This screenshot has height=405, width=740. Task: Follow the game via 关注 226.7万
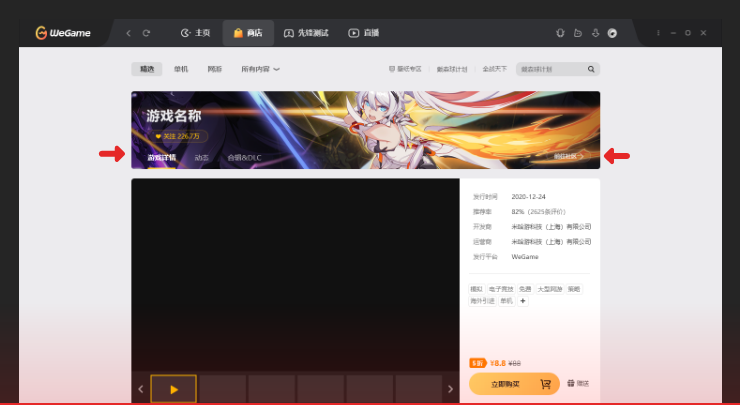tap(177, 136)
